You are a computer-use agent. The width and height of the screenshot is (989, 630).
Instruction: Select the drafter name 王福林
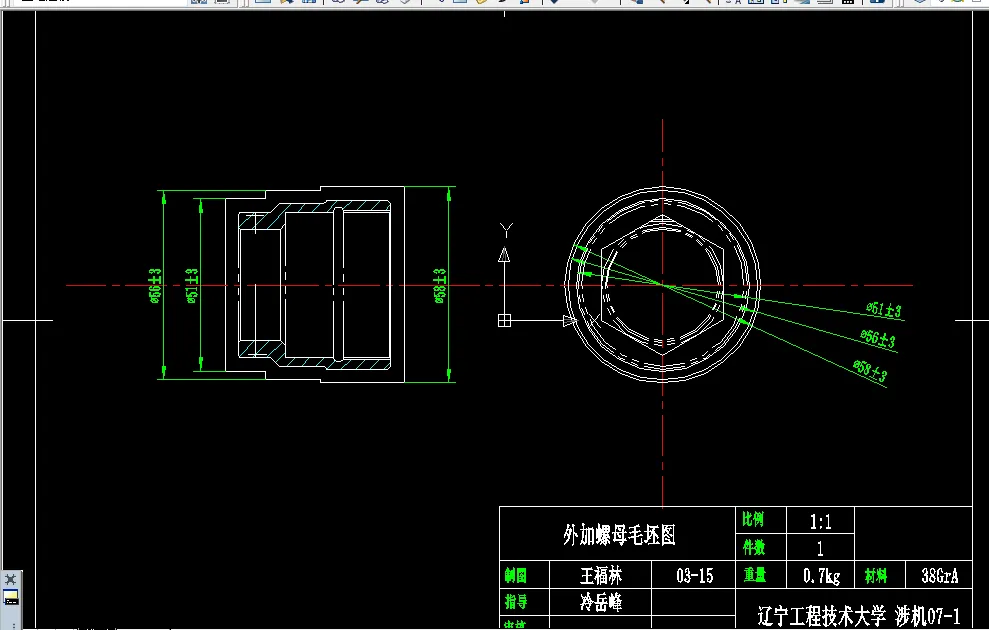click(x=600, y=575)
